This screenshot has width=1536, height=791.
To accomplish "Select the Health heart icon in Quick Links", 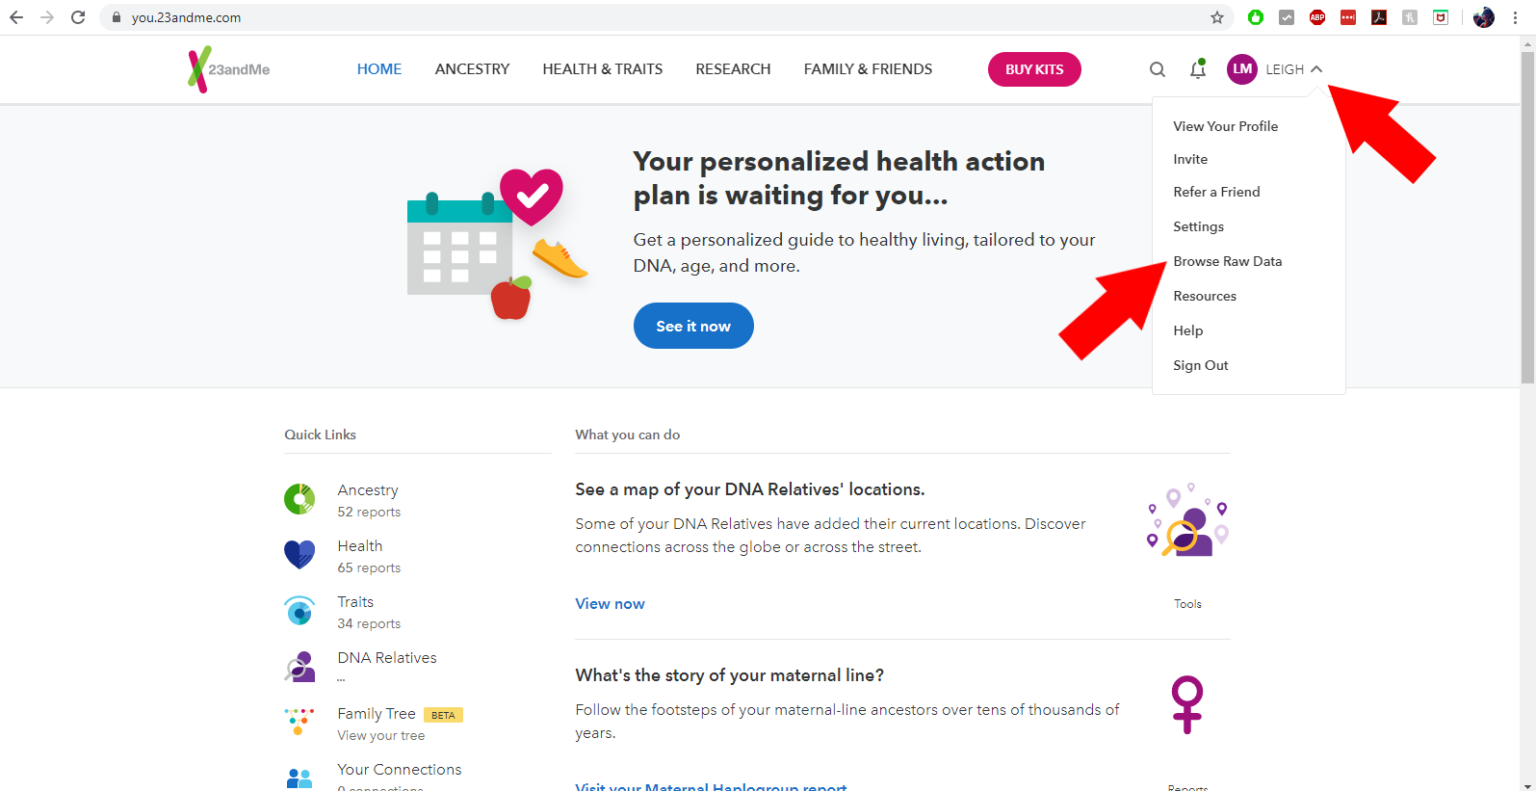I will click(300, 554).
